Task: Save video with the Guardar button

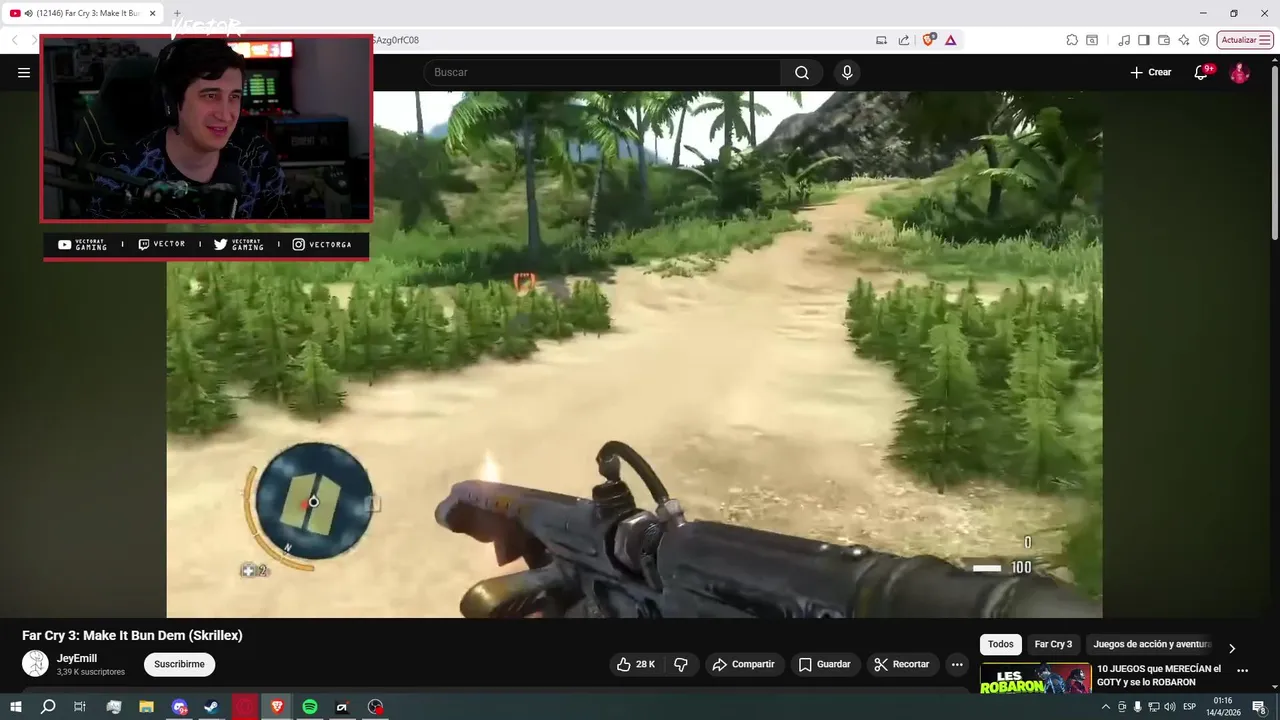Action: point(824,664)
